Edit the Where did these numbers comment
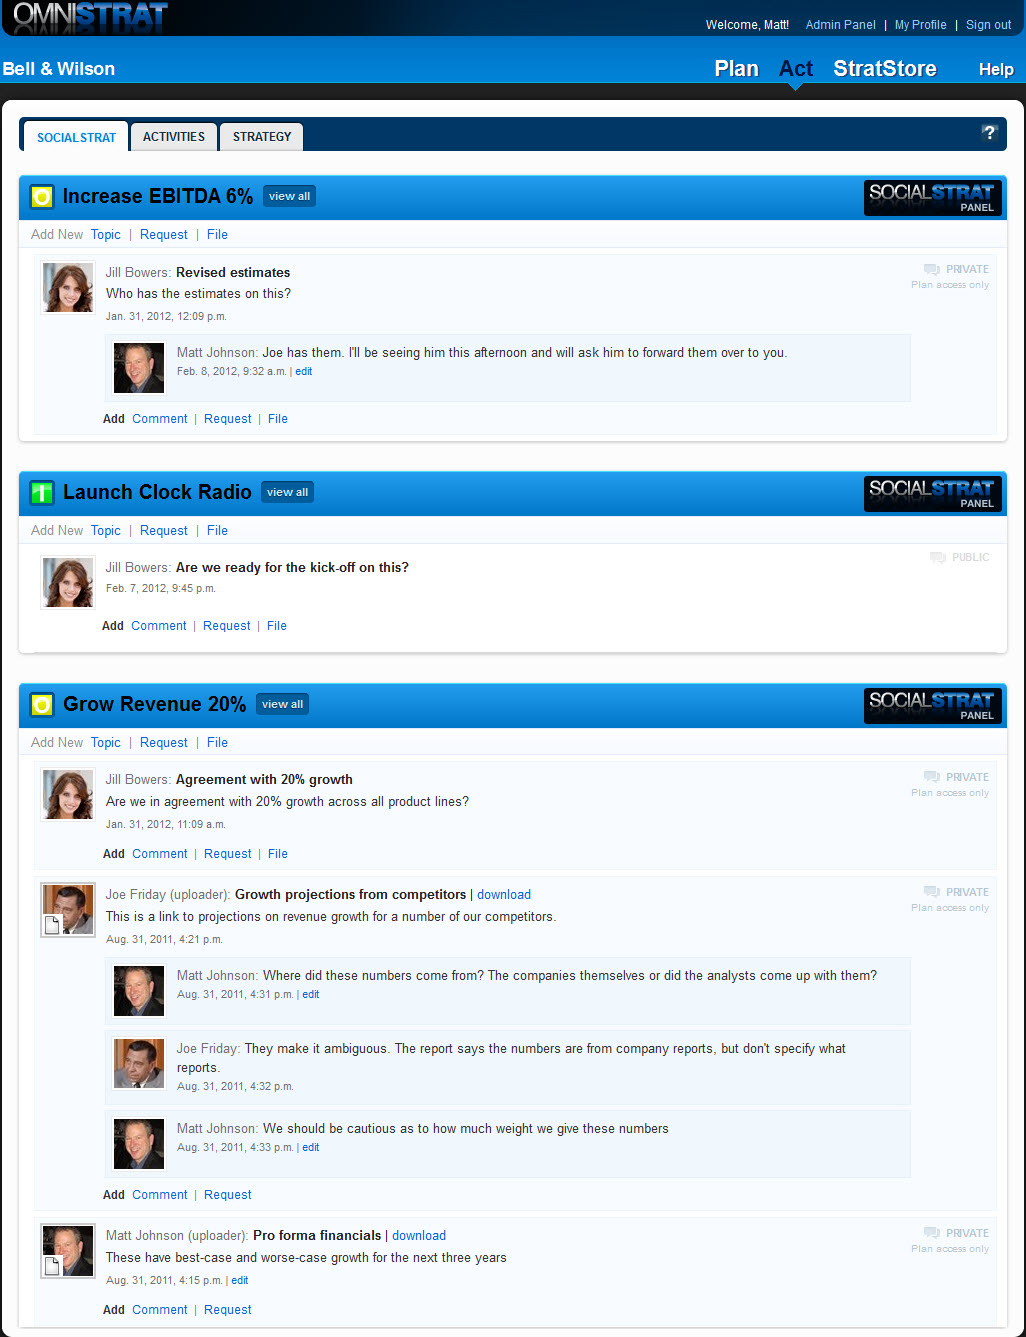1026x1337 pixels. (x=311, y=994)
